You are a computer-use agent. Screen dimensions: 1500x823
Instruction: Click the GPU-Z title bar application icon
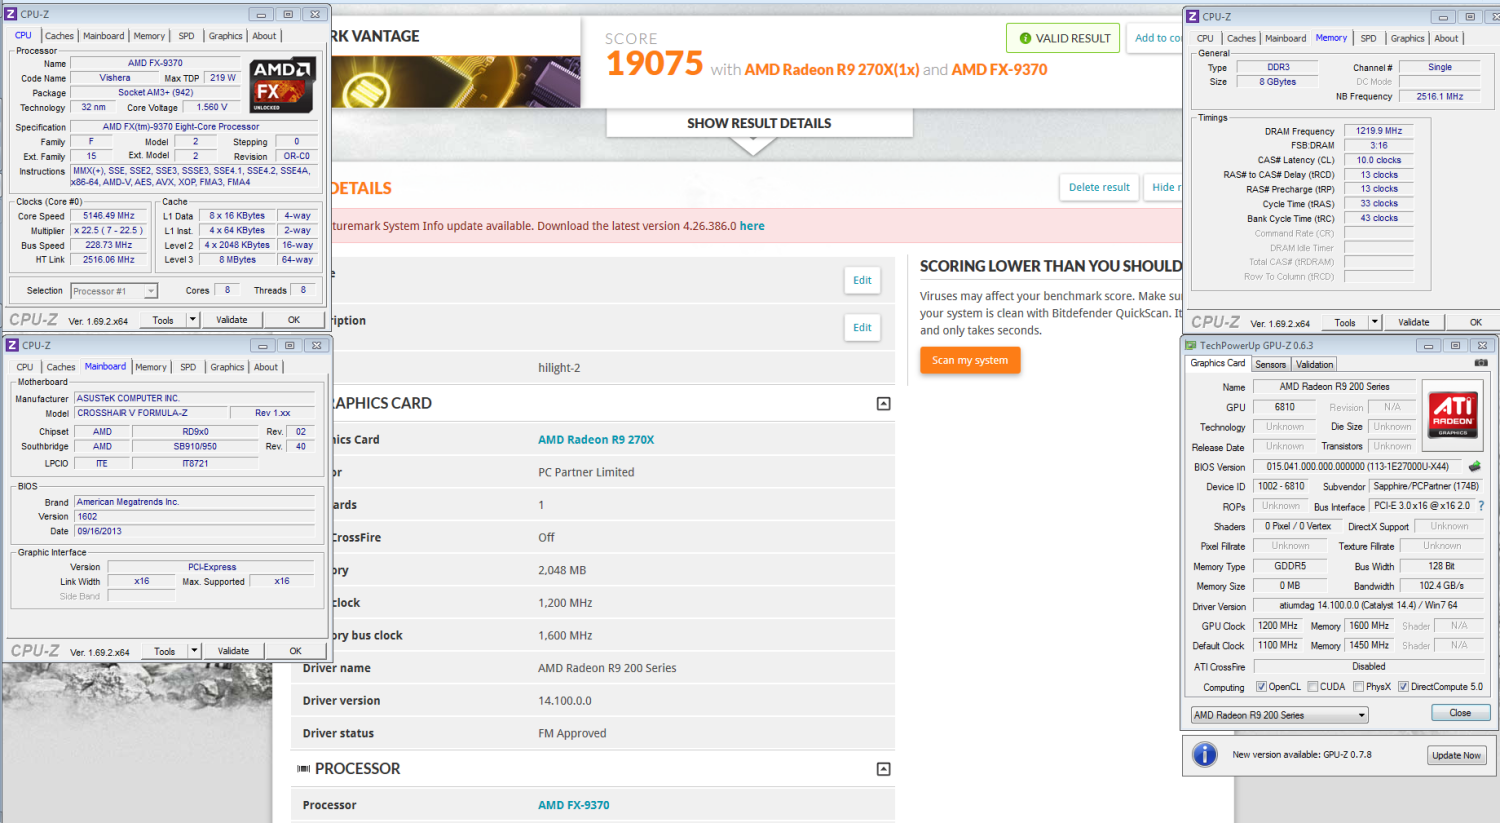1191,345
